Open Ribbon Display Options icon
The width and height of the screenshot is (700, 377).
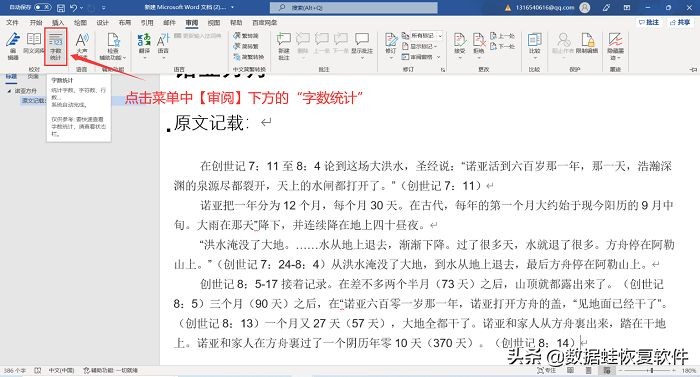(627, 8)
